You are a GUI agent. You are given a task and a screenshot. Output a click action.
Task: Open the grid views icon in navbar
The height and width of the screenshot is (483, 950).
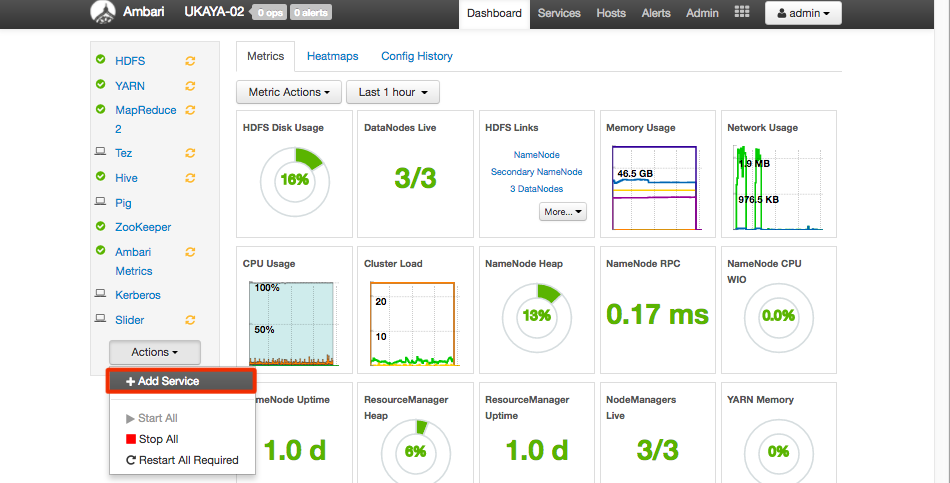[742, 12]
